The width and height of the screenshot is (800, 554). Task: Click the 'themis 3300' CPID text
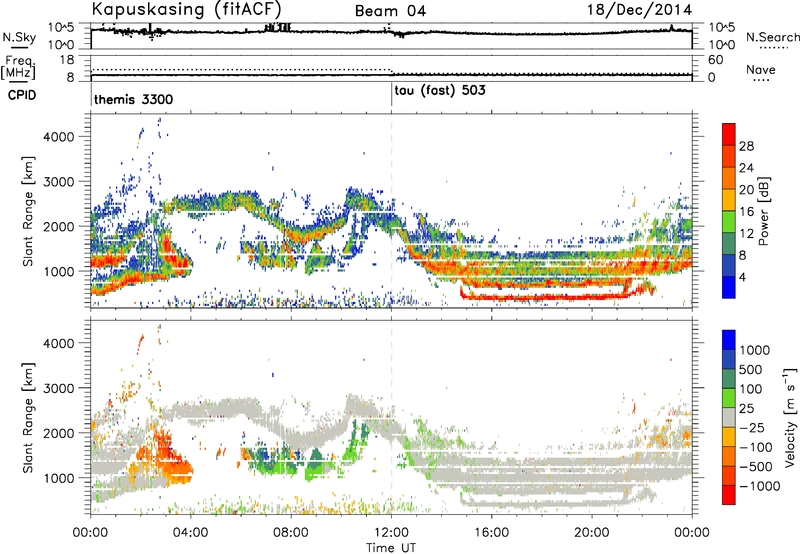tap(134, 99)
